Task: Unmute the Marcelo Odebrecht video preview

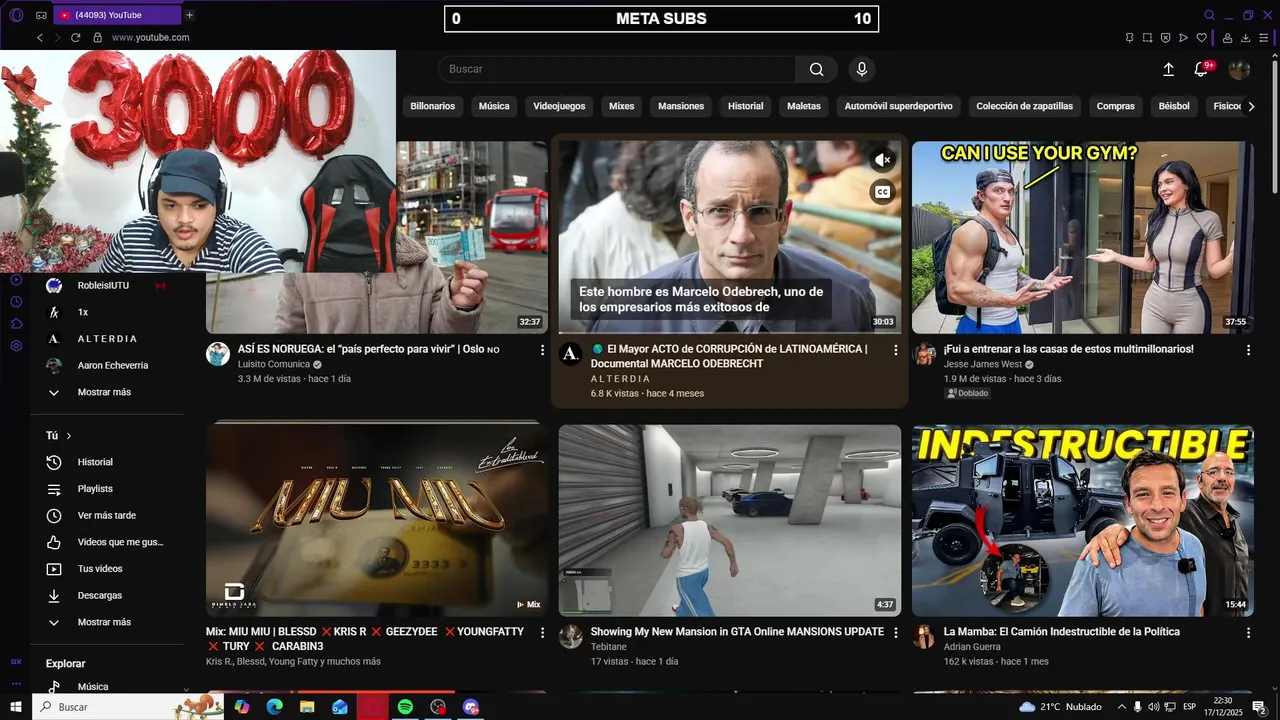Action: point(882,160)
